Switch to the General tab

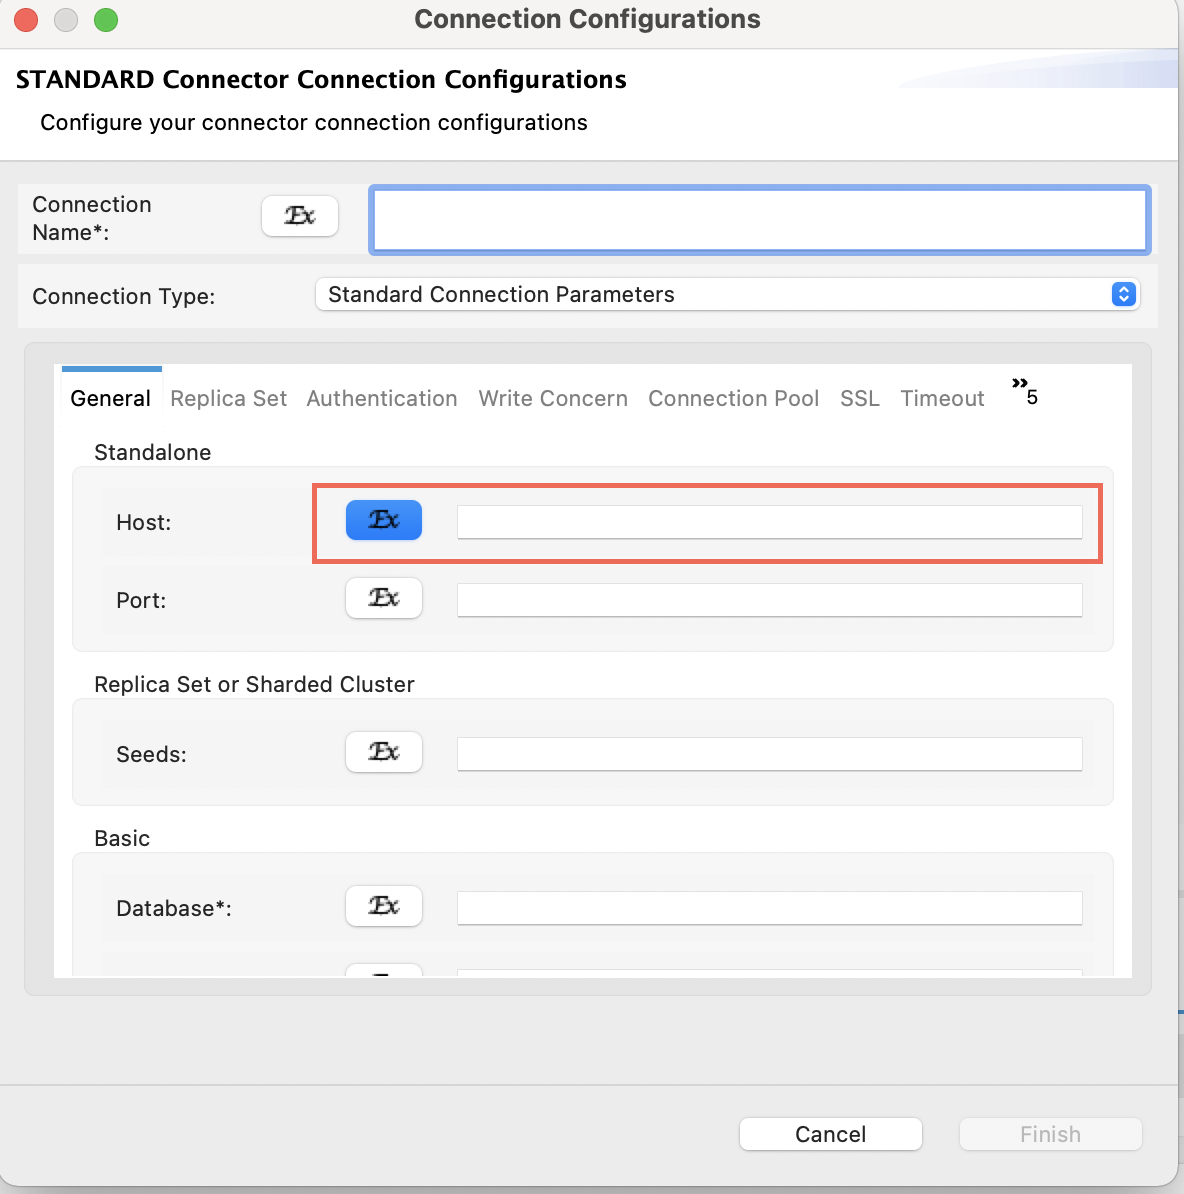click(110, 398)
